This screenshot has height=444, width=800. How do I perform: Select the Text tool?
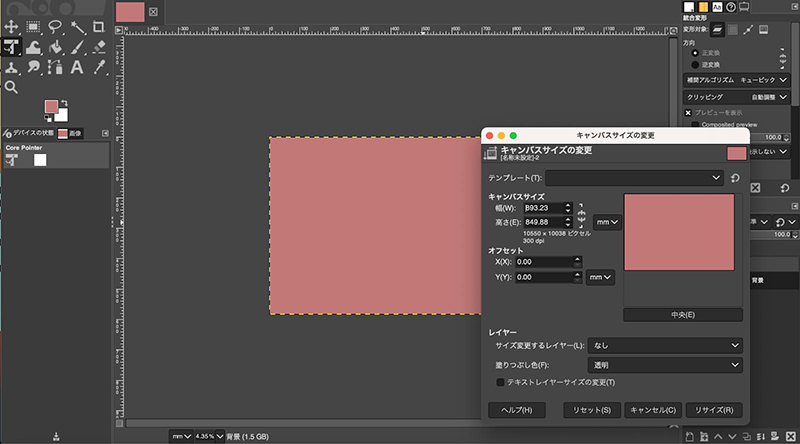77,67
